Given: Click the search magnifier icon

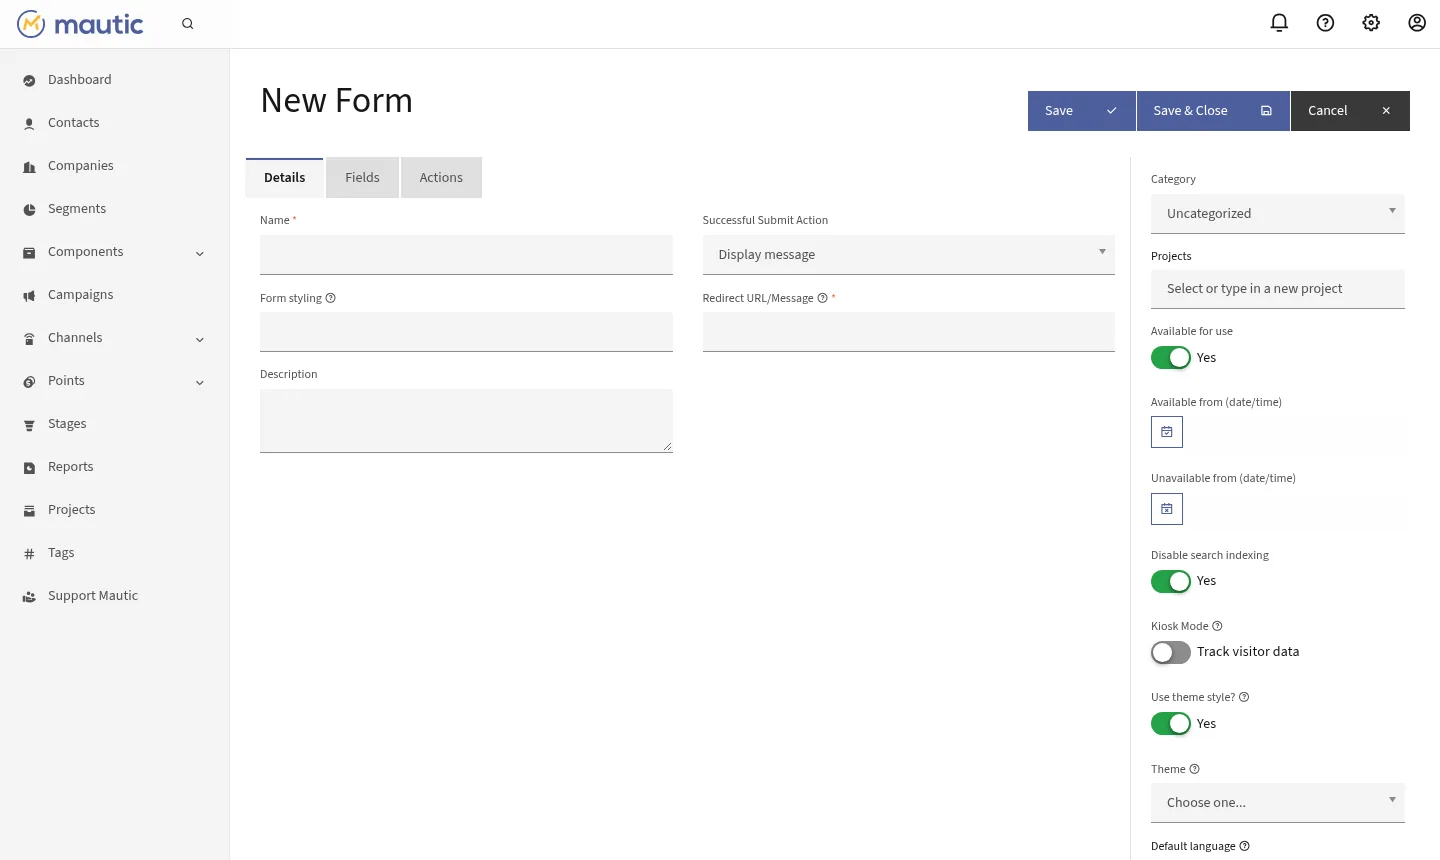Looking at the screenshot, I should coord(187,24).
